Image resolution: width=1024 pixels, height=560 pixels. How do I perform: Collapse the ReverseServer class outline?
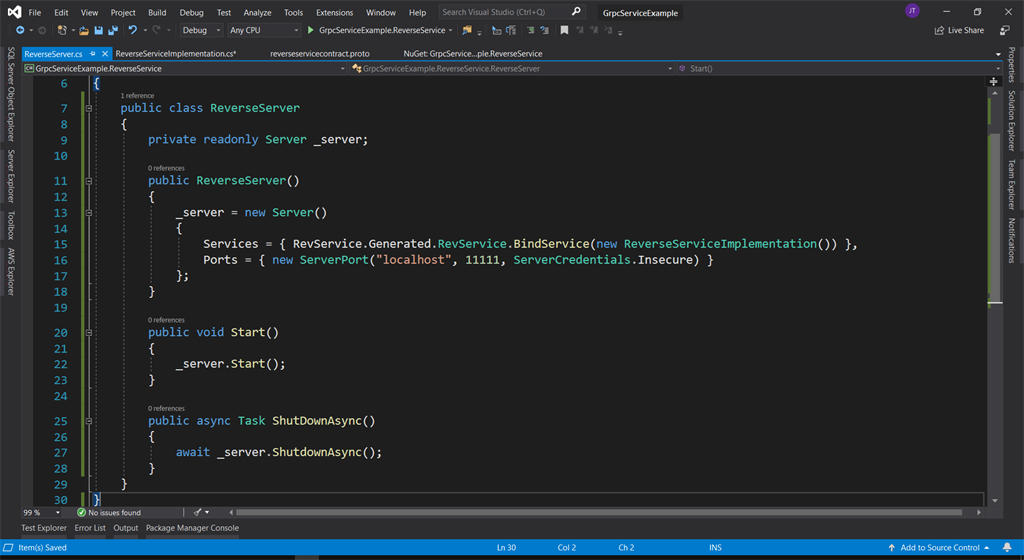tap(89, 108)
